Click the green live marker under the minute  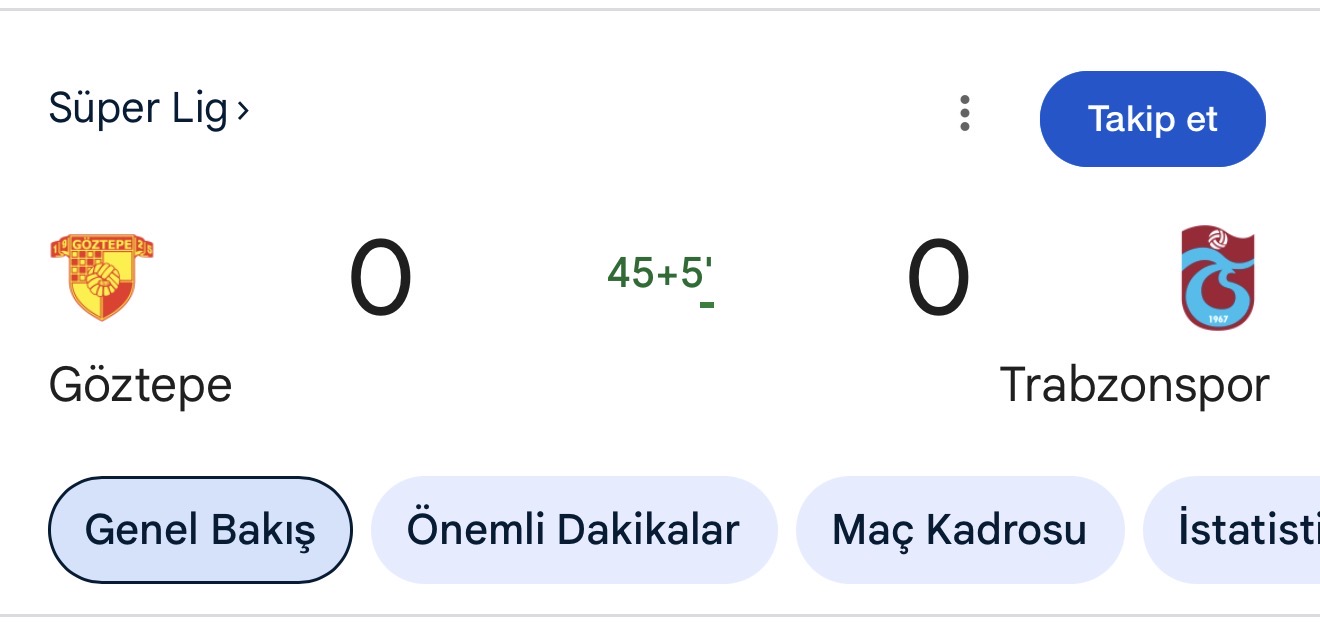pos(706,304)
